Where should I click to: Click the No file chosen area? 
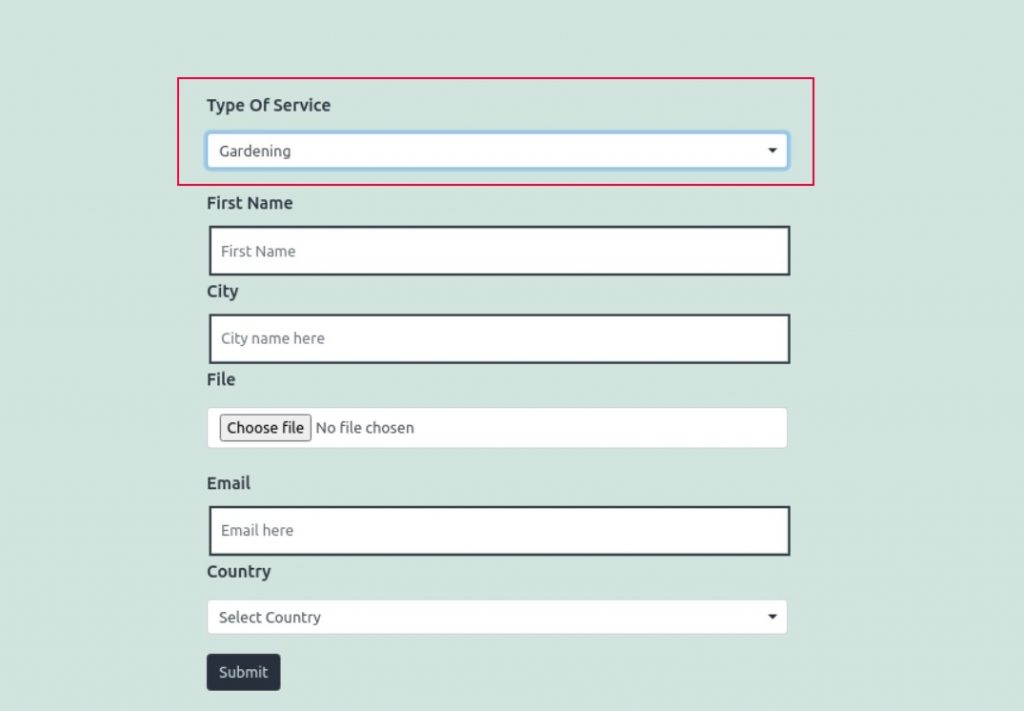click(365, 427)
